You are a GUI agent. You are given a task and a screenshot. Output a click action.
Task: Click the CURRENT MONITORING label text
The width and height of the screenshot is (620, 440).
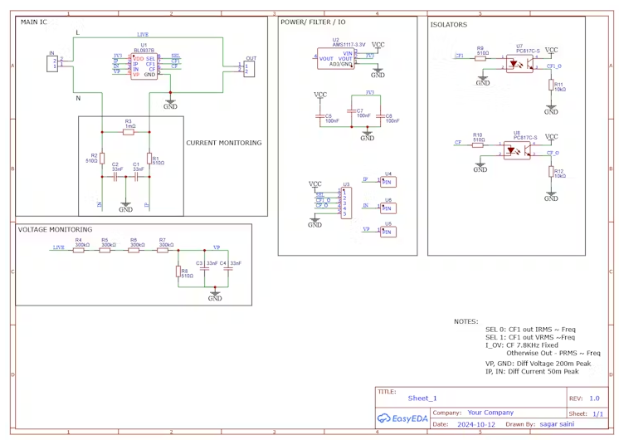coord(223,143)
